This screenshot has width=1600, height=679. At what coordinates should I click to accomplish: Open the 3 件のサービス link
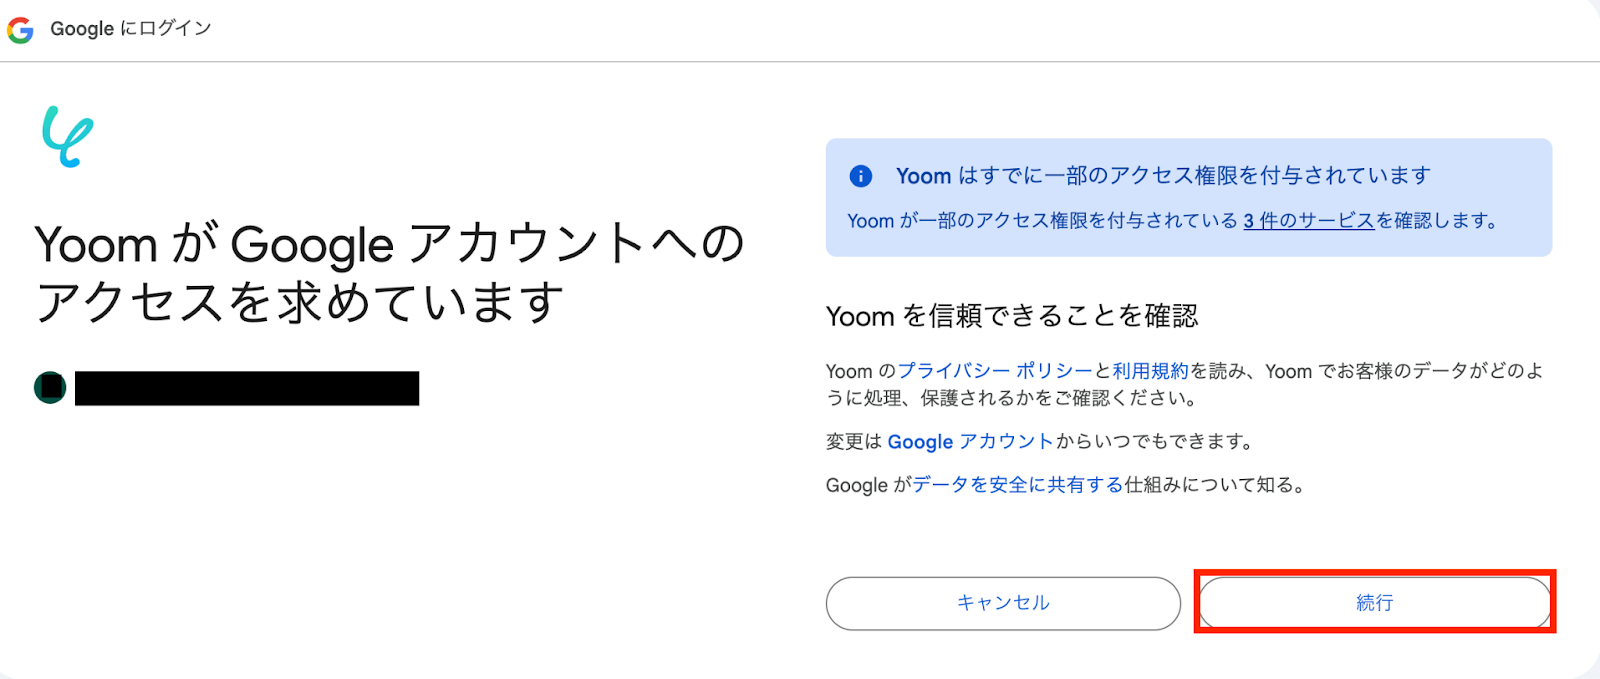(x=1309, y=221)
